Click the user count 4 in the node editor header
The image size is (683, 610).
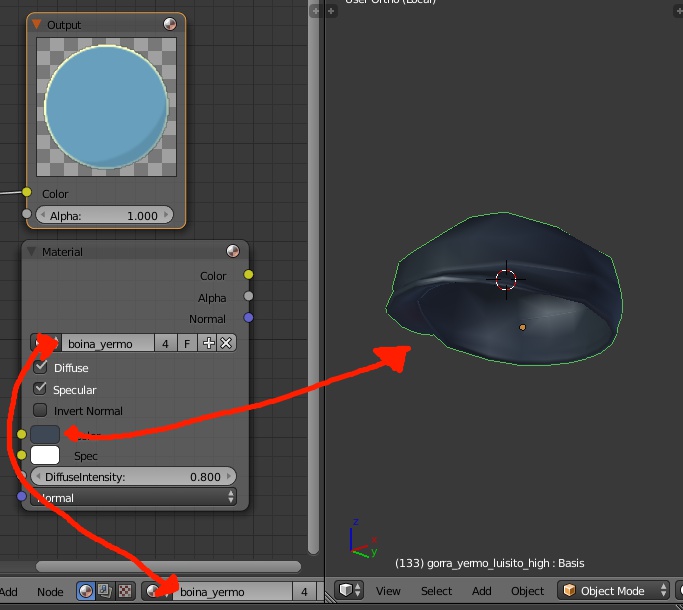tap(304, 592)
